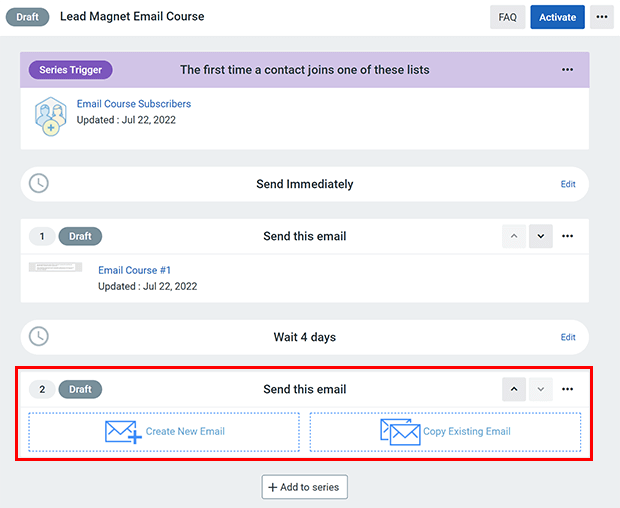Open the Email Course #1 link
This screenshot has height=508, width=620.
coord(134,270)
